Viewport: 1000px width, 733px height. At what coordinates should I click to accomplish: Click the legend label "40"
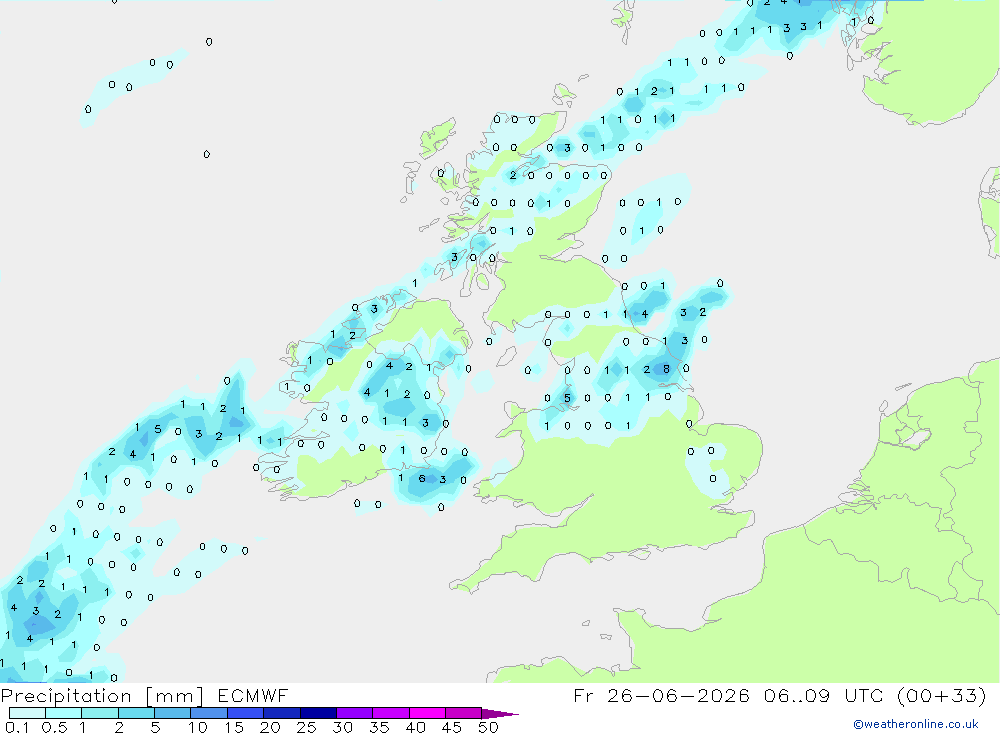[x=415, y=727]
